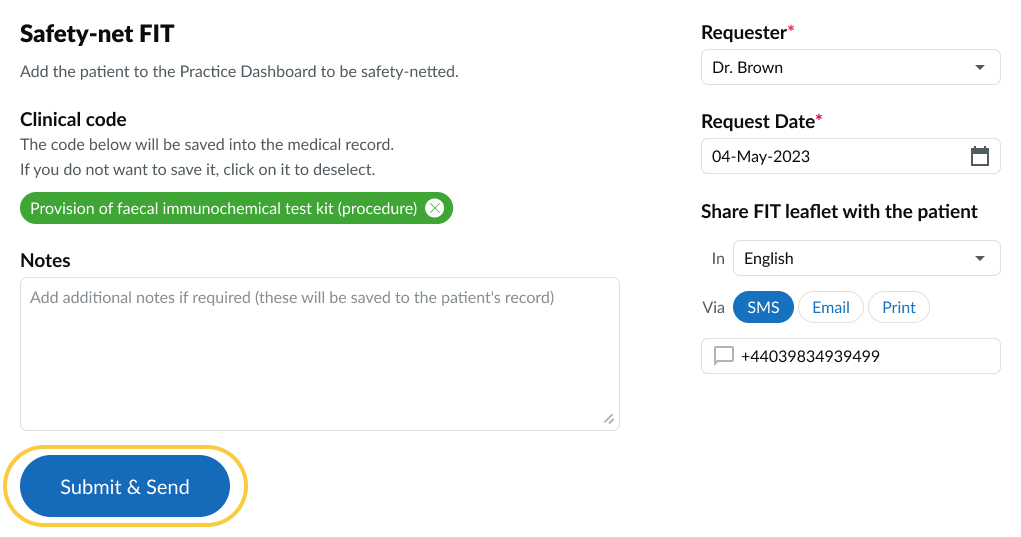Image resolution: width=1021 pixels, height=537 pixels.
Task: Focus the additional Notes text area
Action: [x=320, y=354]
